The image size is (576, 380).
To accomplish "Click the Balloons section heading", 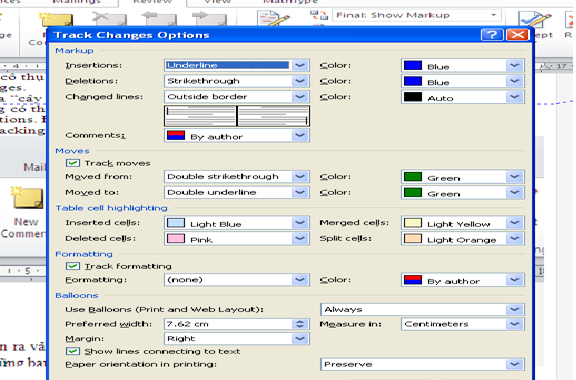I will (77, 295).
